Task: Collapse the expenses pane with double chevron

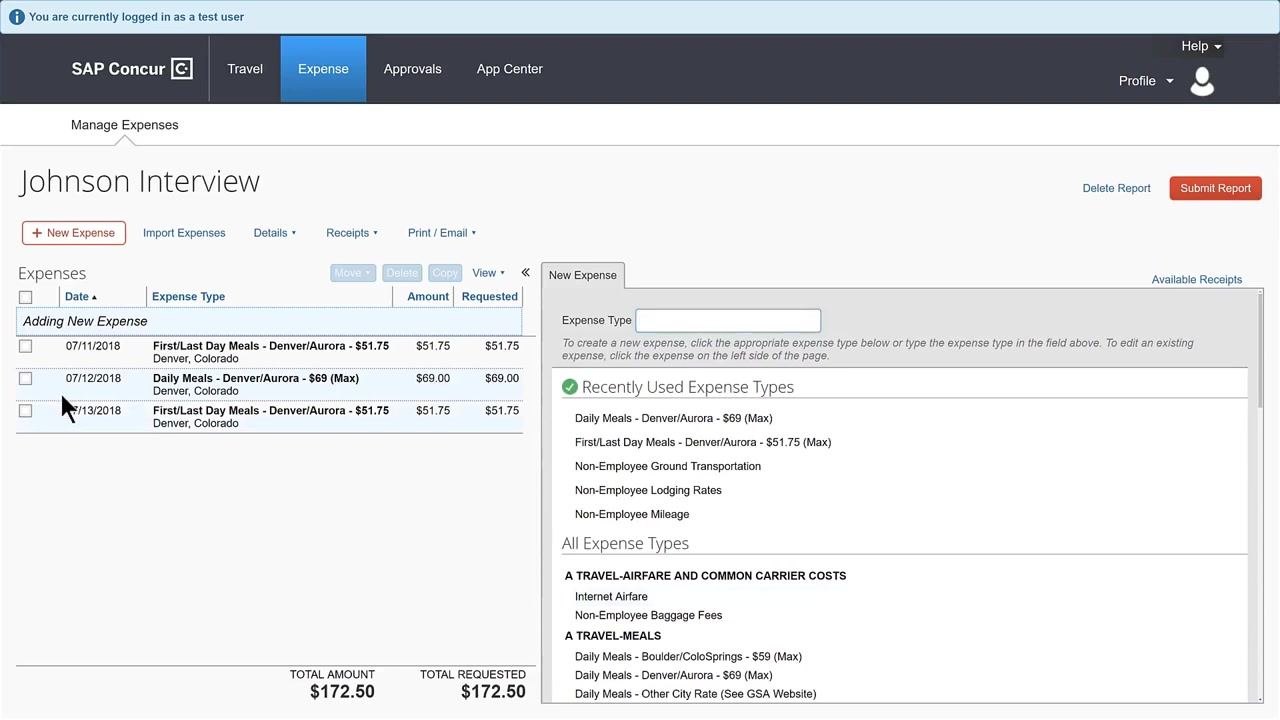Action: 525,272
